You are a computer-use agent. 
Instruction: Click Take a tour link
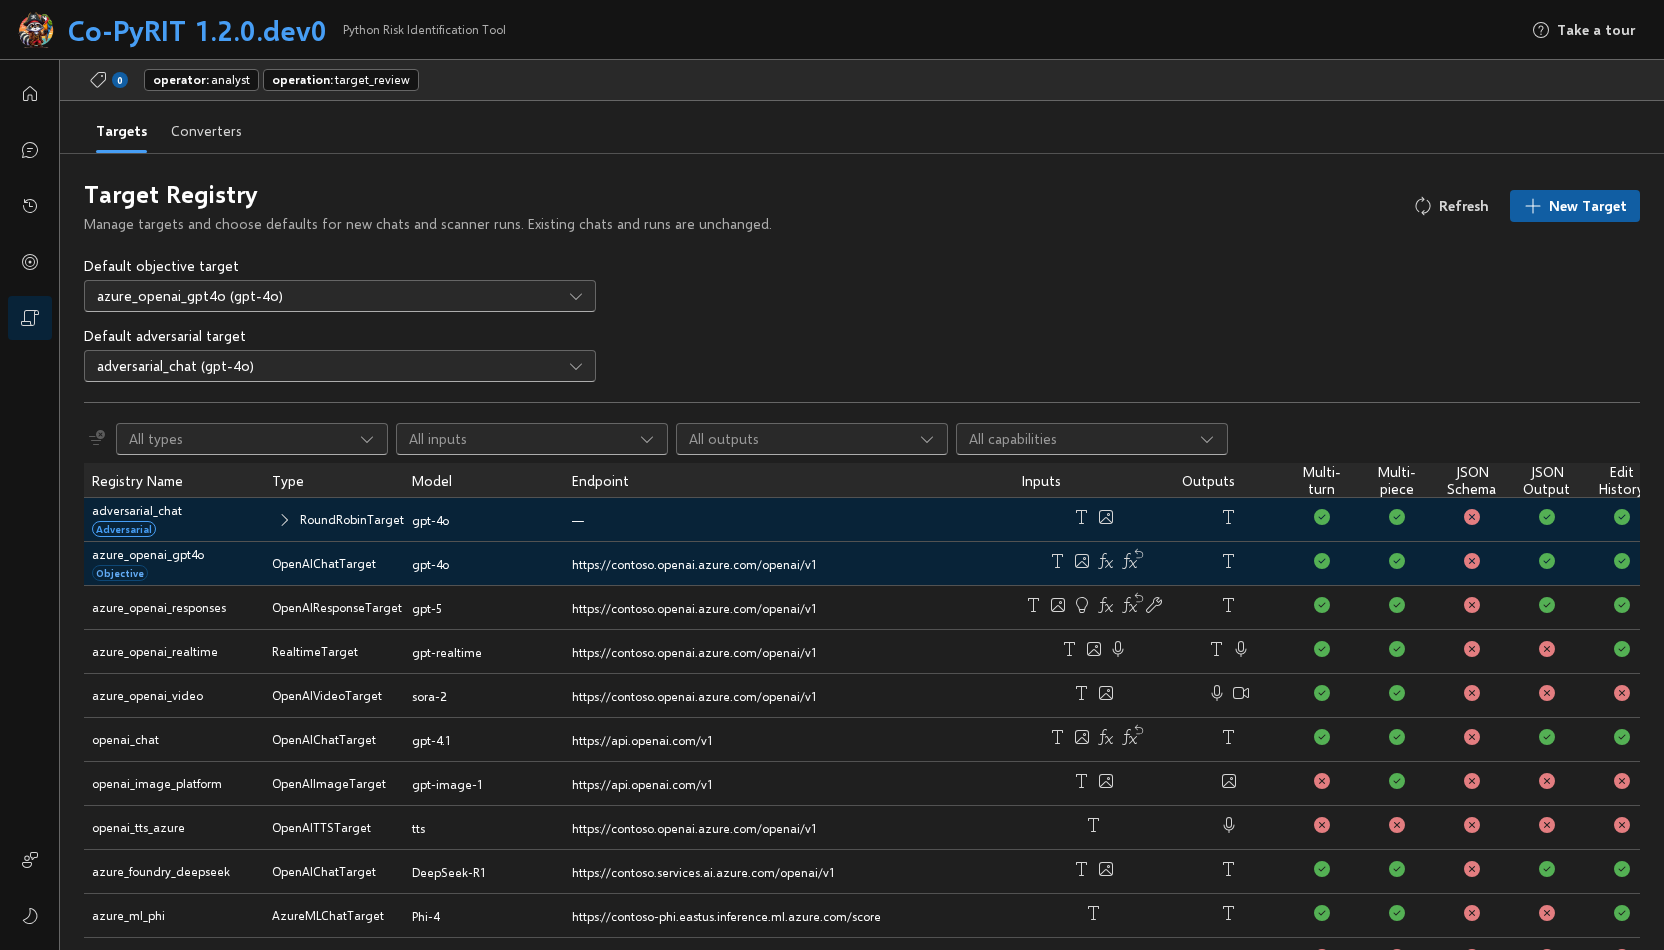[1584, 30]
